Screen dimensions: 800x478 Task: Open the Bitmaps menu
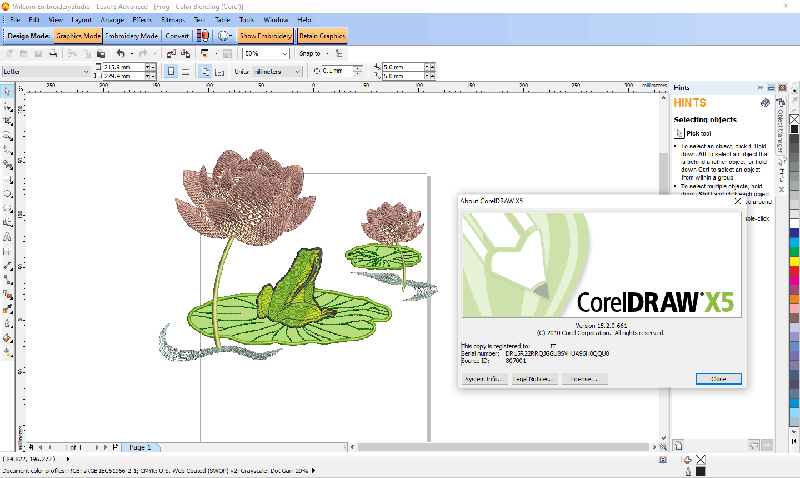tap(173, 20)
